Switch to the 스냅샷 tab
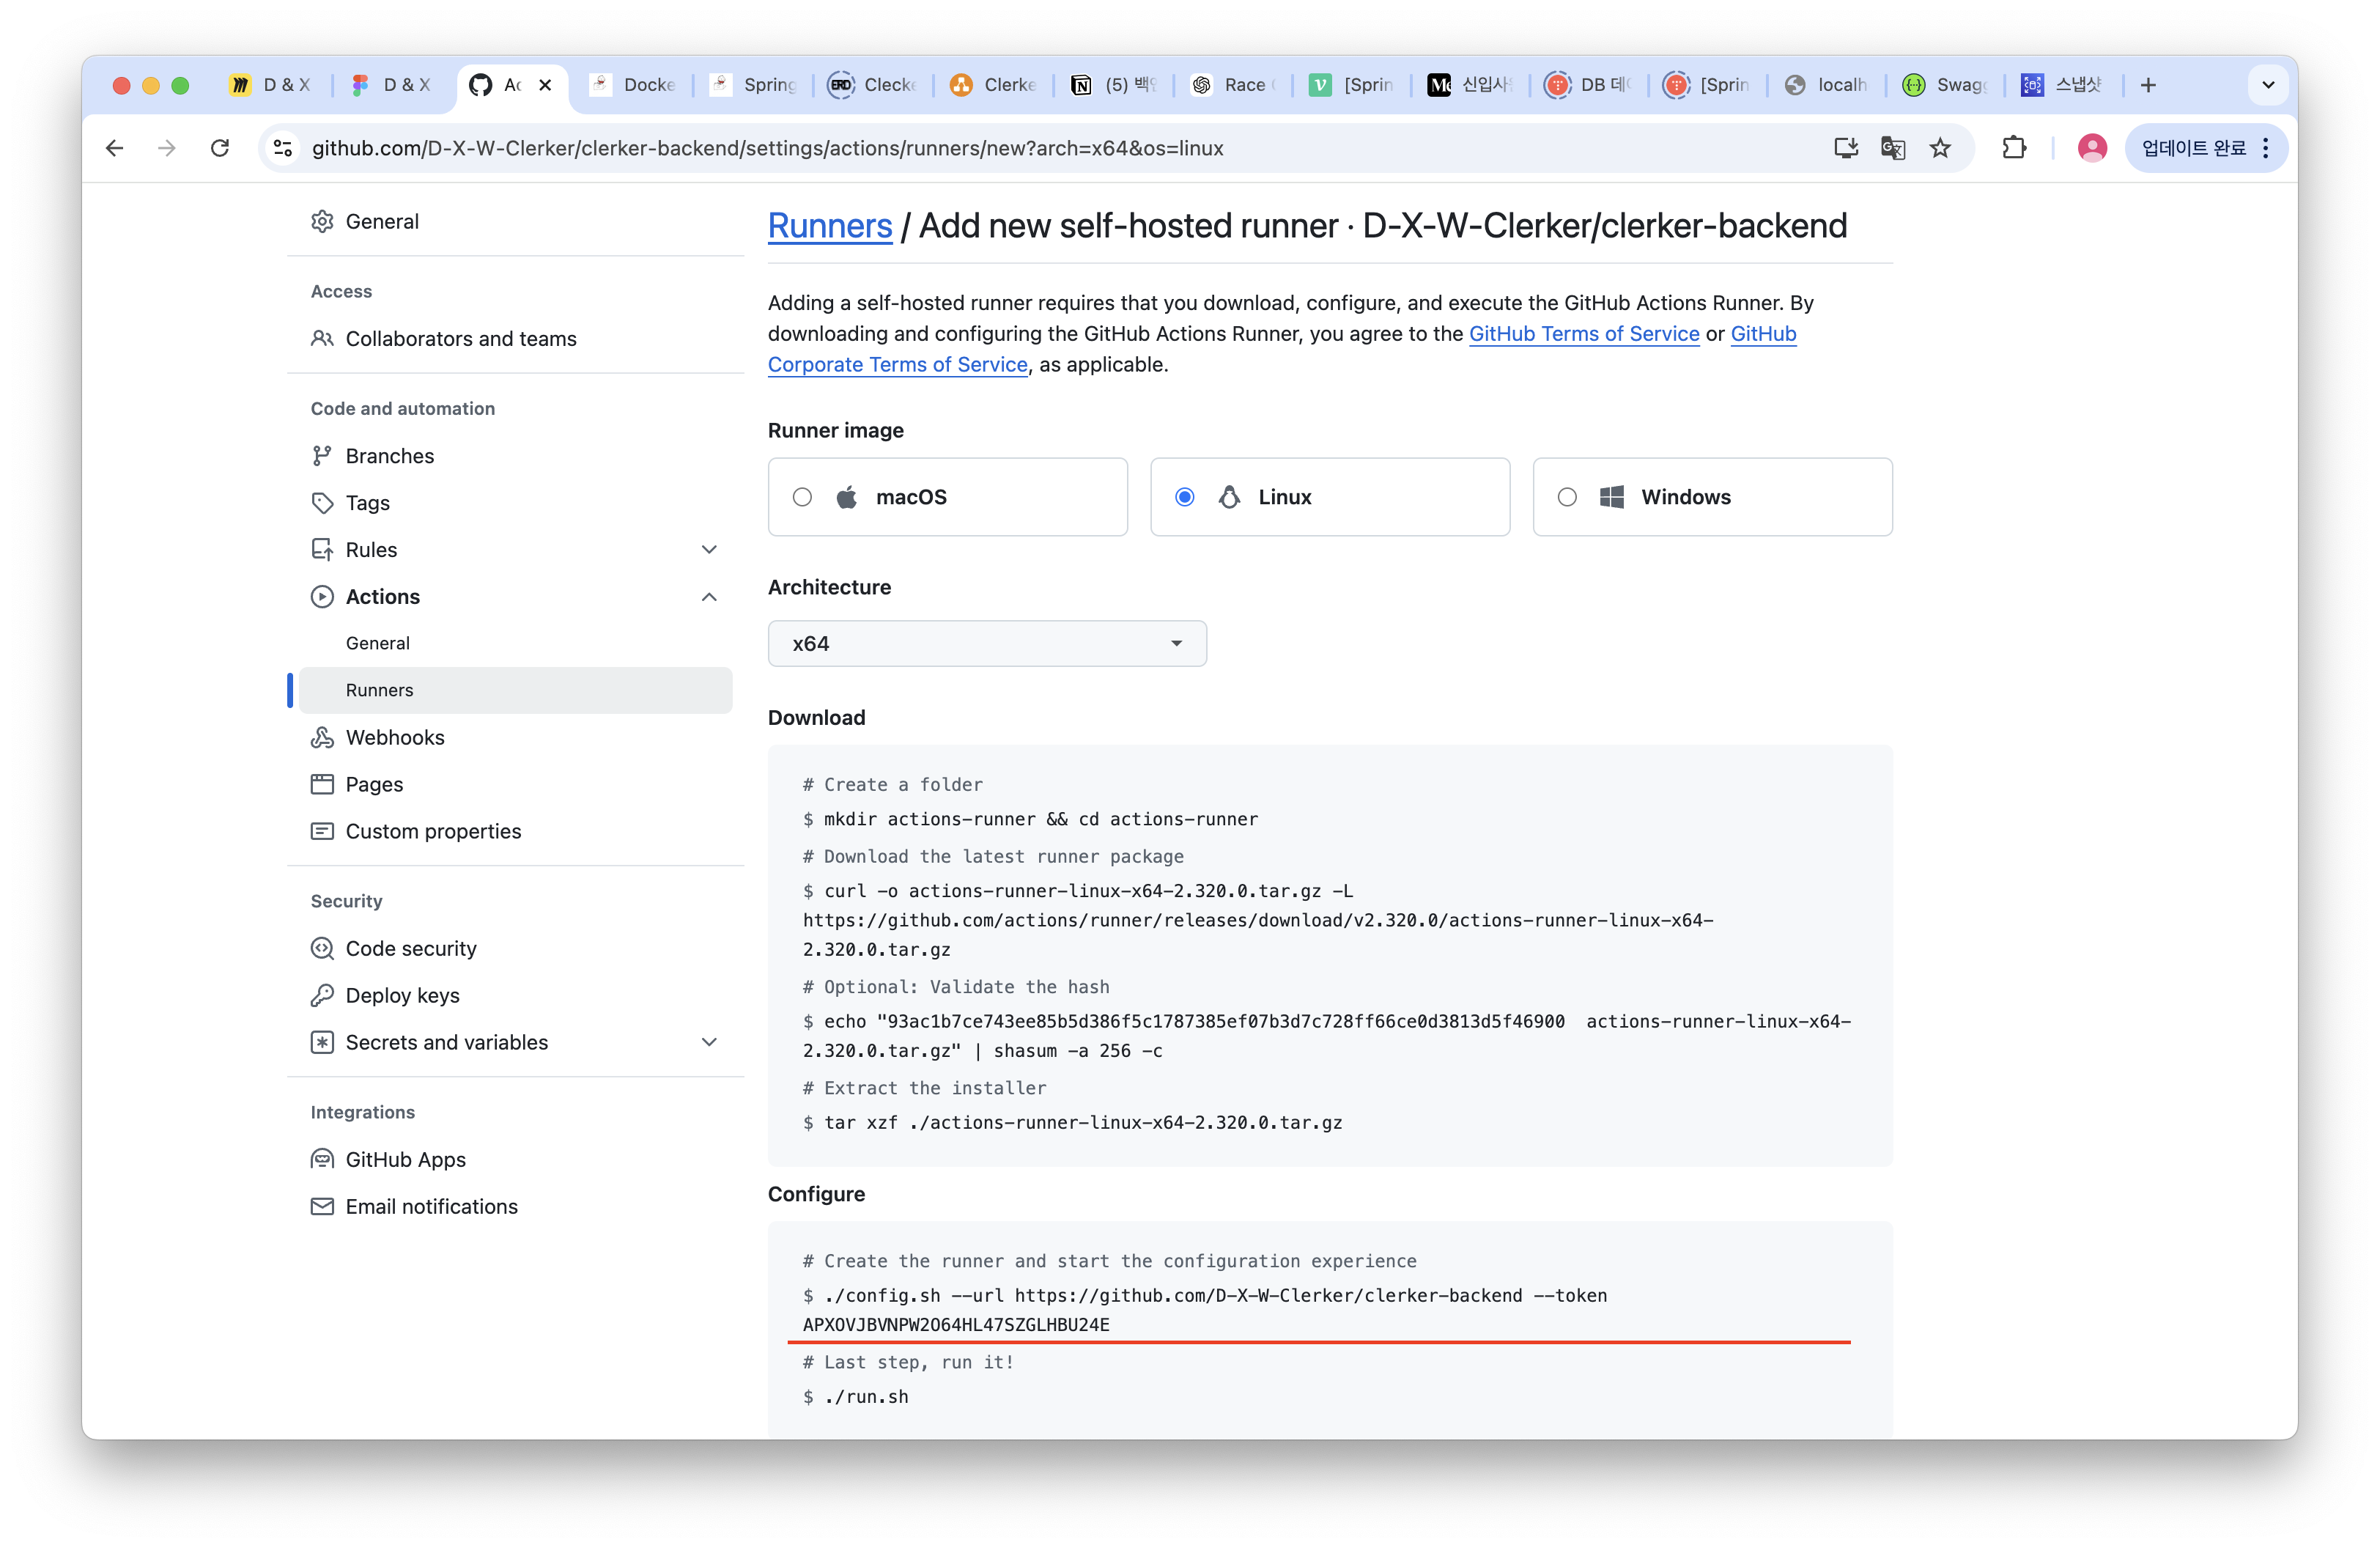The width and height of the screenshot is (2380, 1548). click(2062, 85)
